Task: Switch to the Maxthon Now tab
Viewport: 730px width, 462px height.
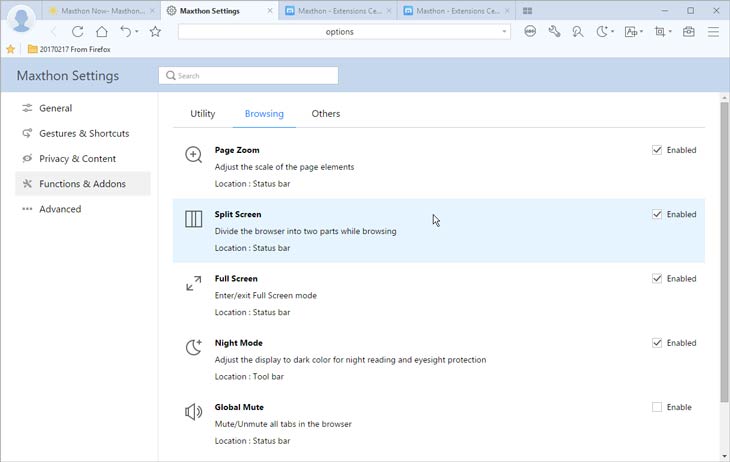Action: point(102,11)
